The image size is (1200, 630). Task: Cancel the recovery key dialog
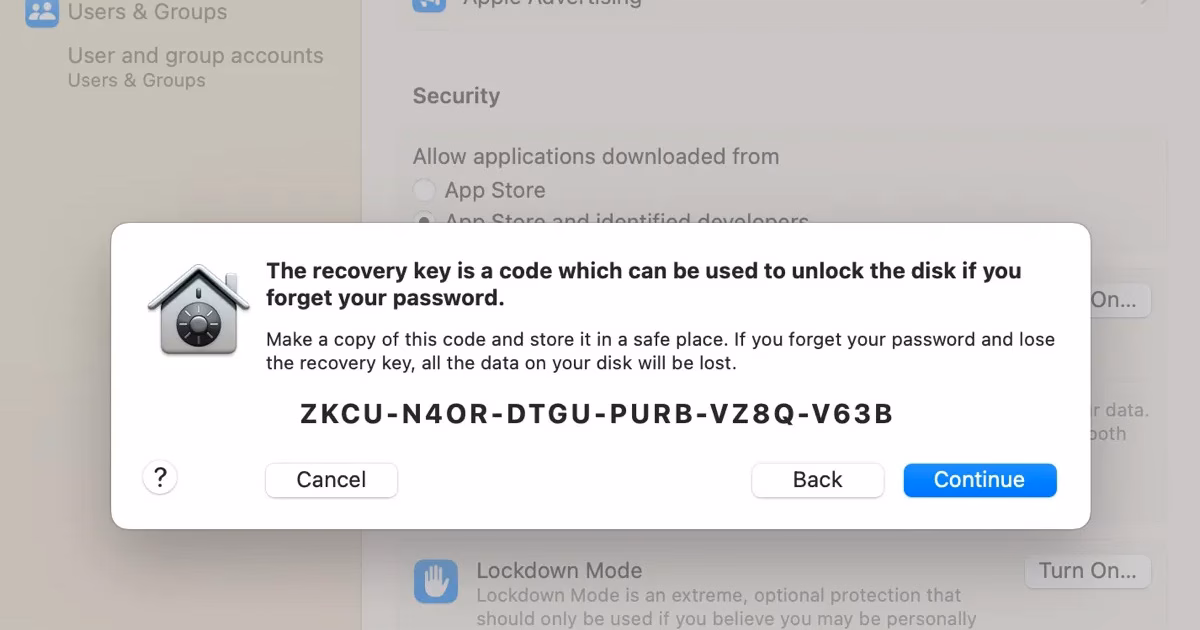[x=331, y=480]
